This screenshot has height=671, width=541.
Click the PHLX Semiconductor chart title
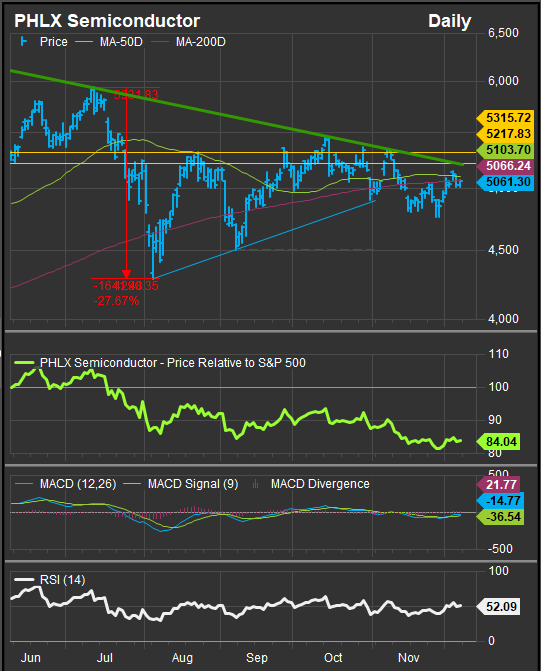point(107,21)
